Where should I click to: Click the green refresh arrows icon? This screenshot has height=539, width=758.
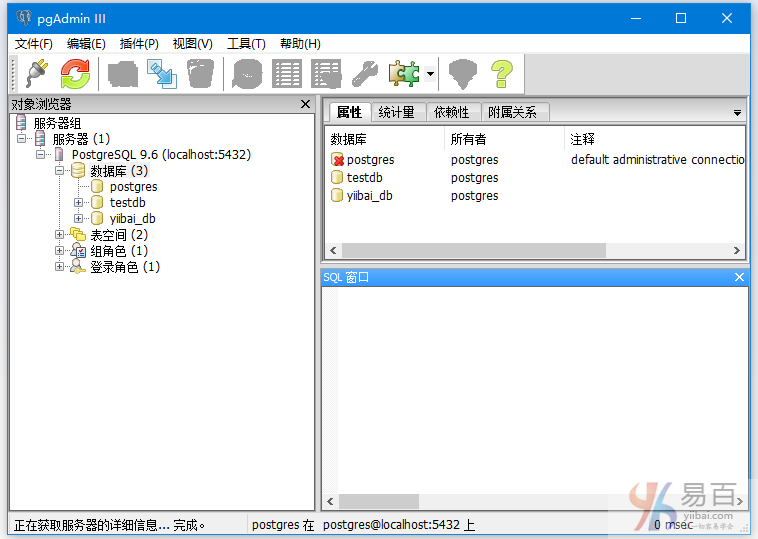coord(75,74)
